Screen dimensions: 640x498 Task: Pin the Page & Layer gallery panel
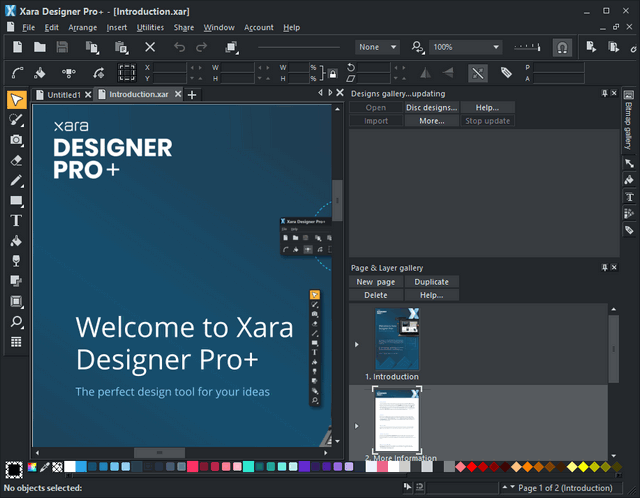604,268
